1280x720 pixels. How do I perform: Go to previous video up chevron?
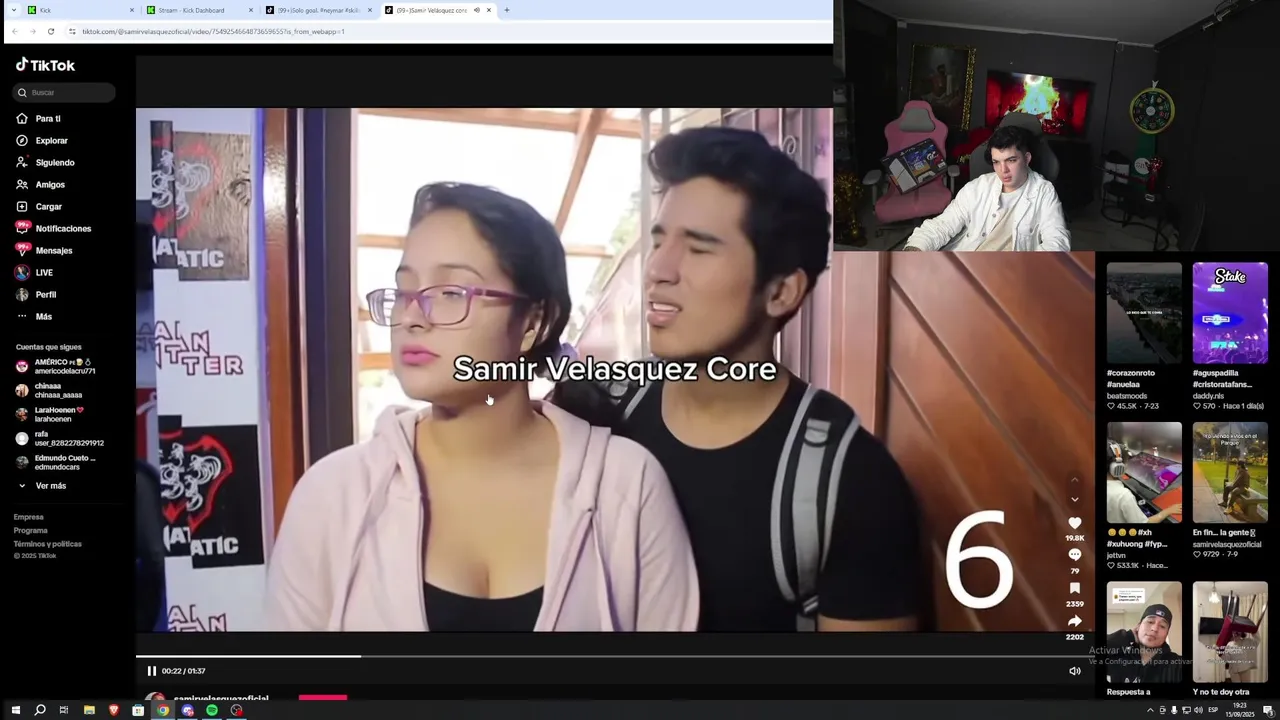(x=1075, y=481)
